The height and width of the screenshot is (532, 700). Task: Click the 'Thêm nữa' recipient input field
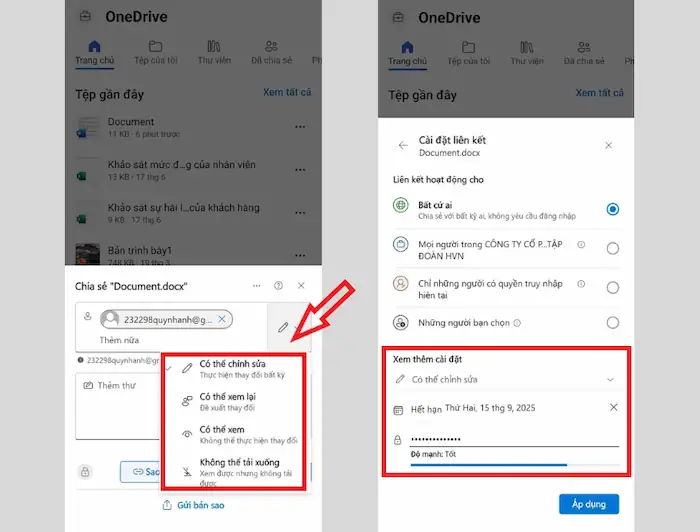119,340
